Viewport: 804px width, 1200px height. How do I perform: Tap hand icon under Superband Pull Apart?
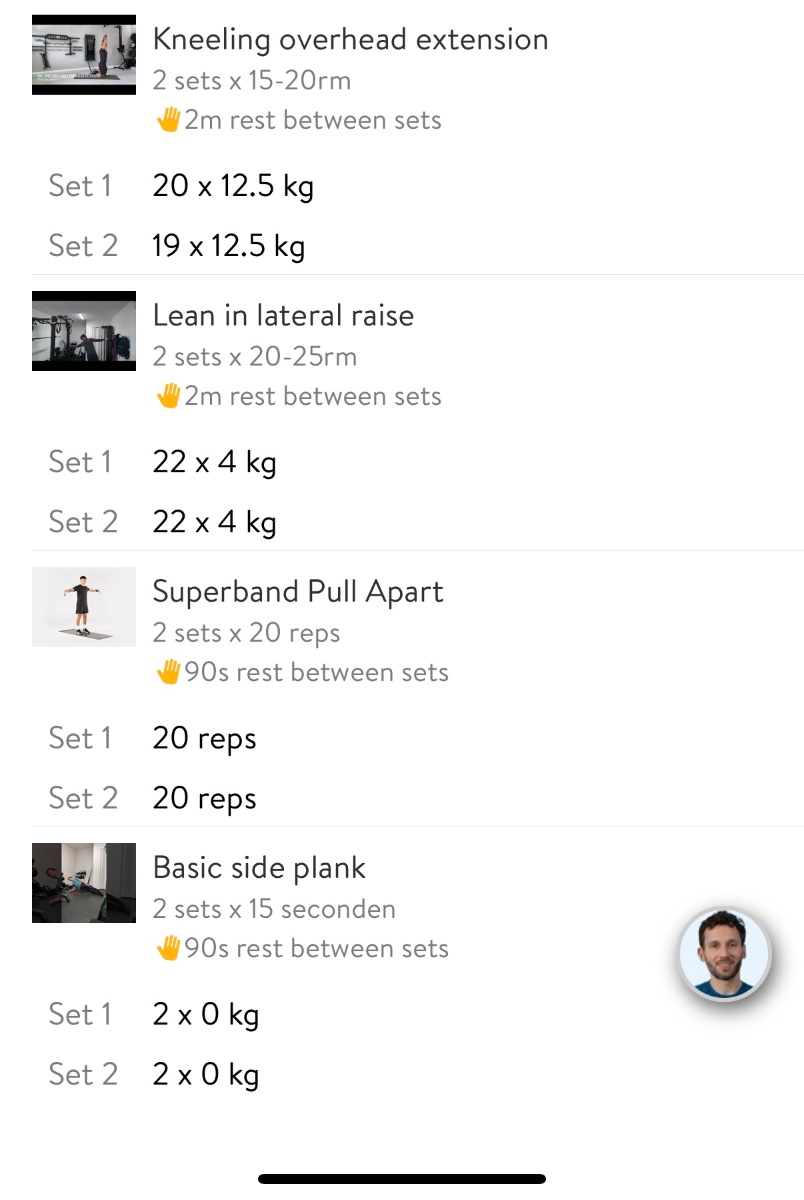click(168, 673)
